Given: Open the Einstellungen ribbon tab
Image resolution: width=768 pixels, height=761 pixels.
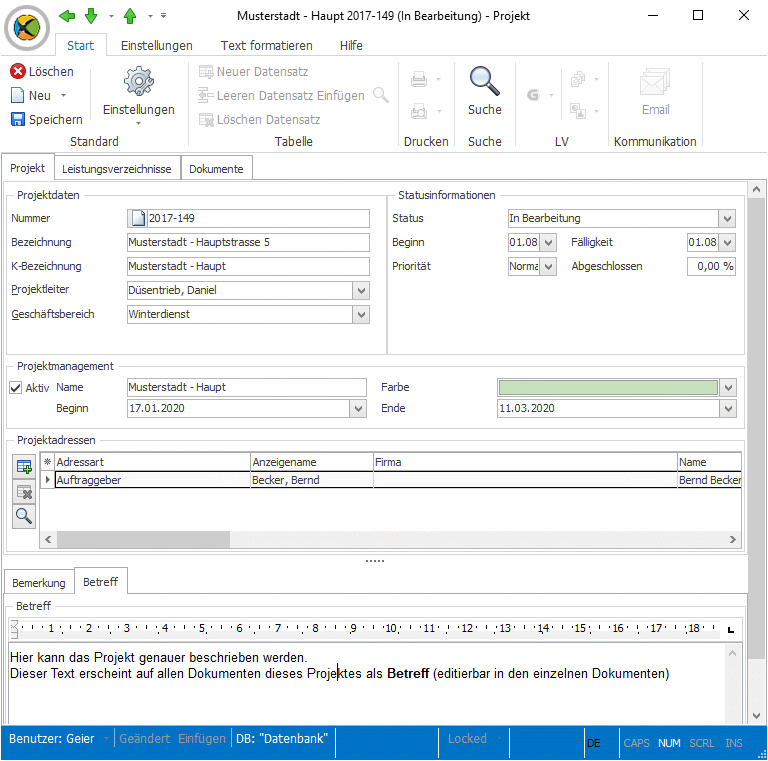Looking at the screenshot, I should click(157, 46).
